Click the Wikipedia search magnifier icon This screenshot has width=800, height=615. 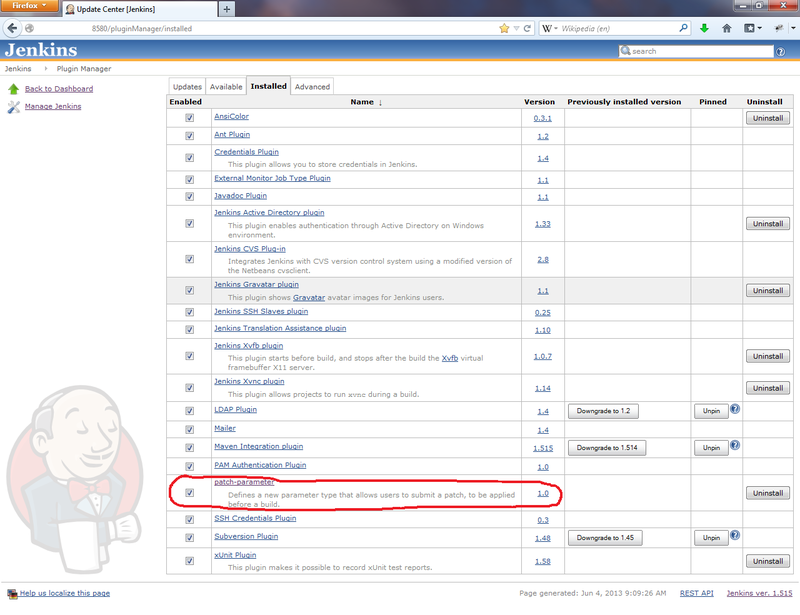(683, 28)
